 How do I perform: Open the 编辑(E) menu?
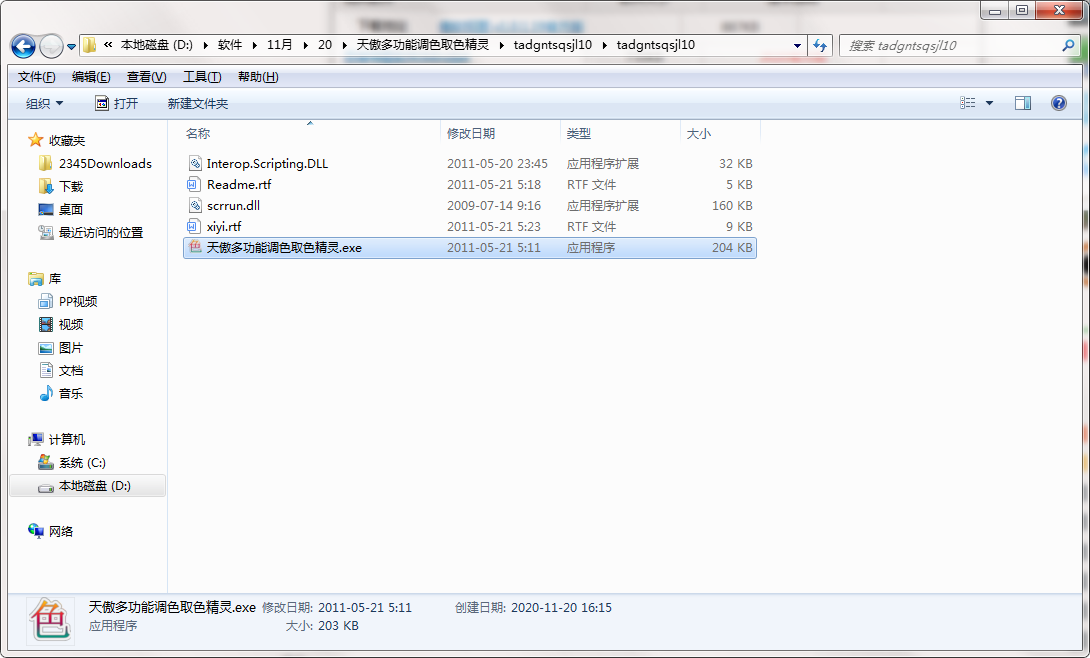coord(91,77)
